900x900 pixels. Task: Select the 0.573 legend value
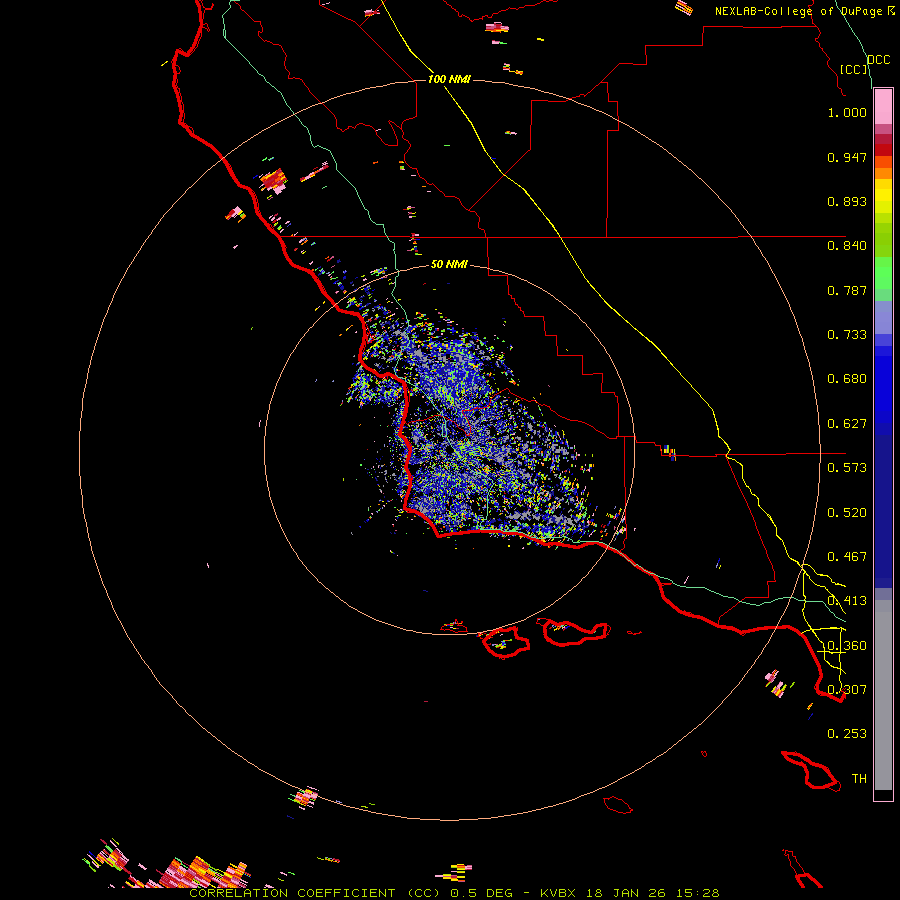pyautogui.click(x=847, y=468)
